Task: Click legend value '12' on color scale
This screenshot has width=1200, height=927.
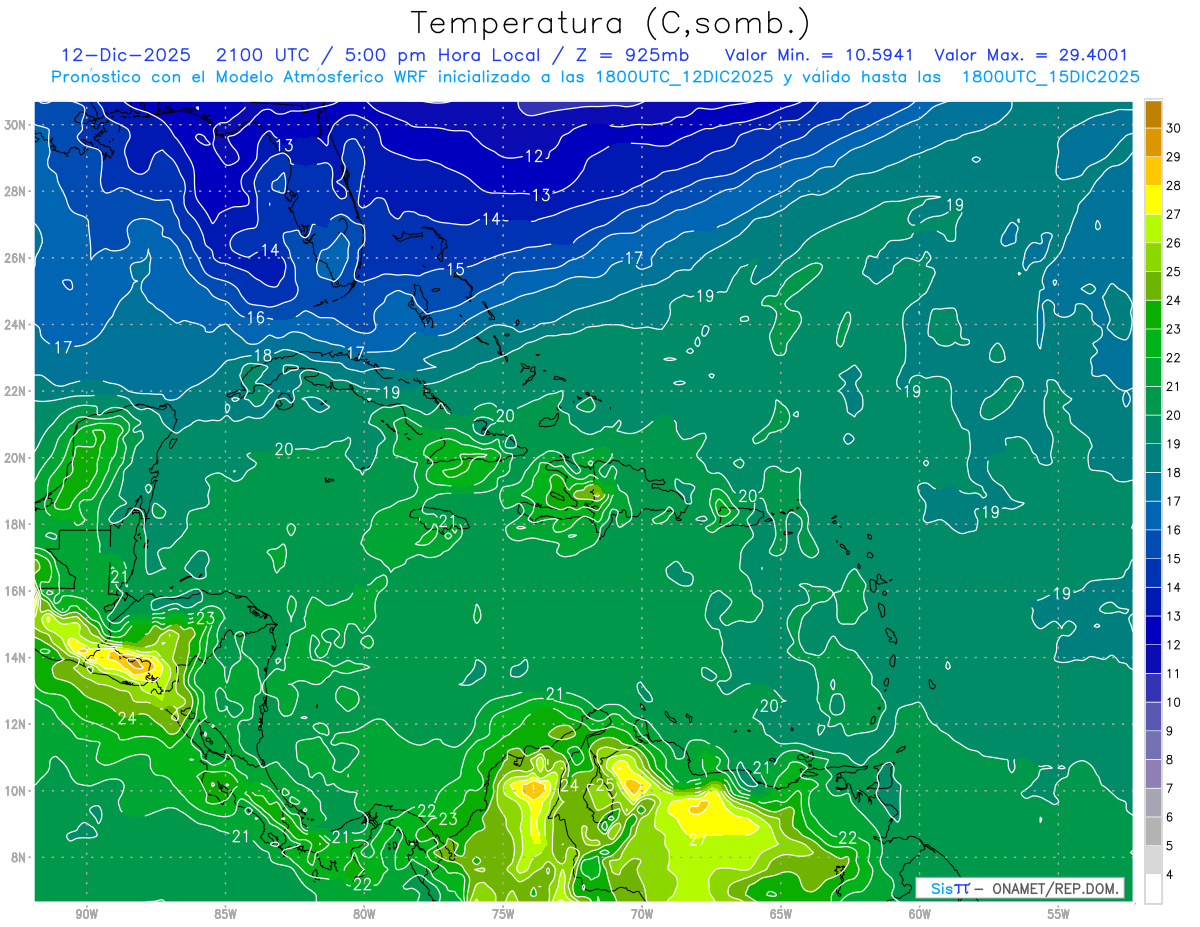Action: [x=1174, y=645]
